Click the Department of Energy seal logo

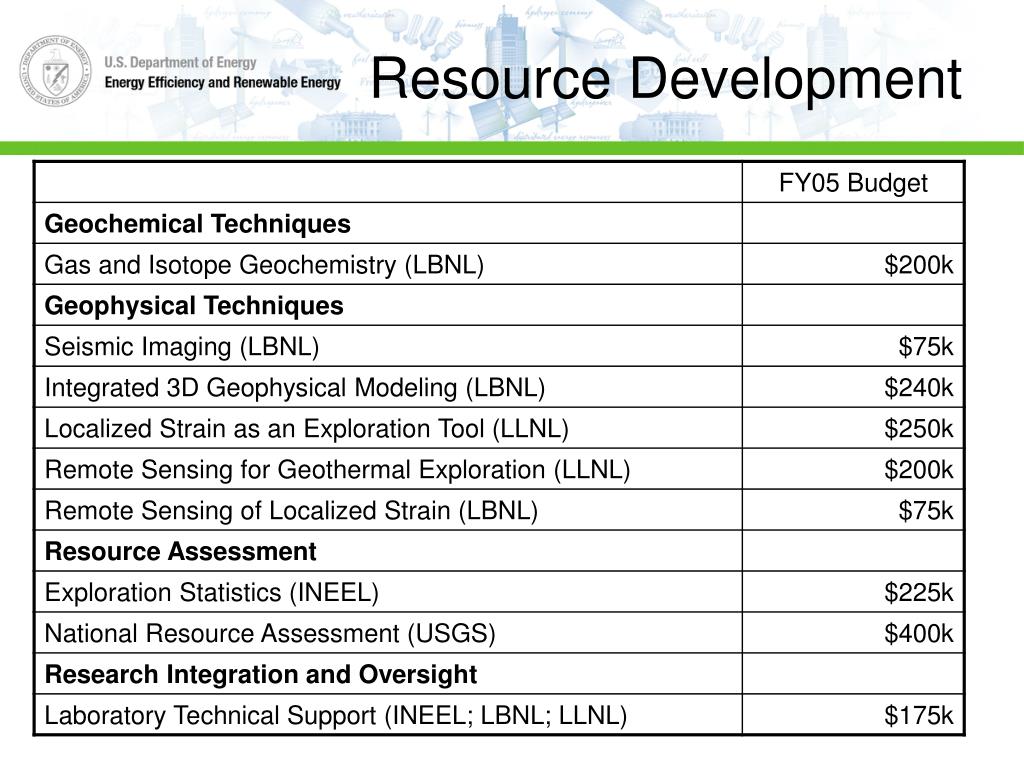(56, 71)
